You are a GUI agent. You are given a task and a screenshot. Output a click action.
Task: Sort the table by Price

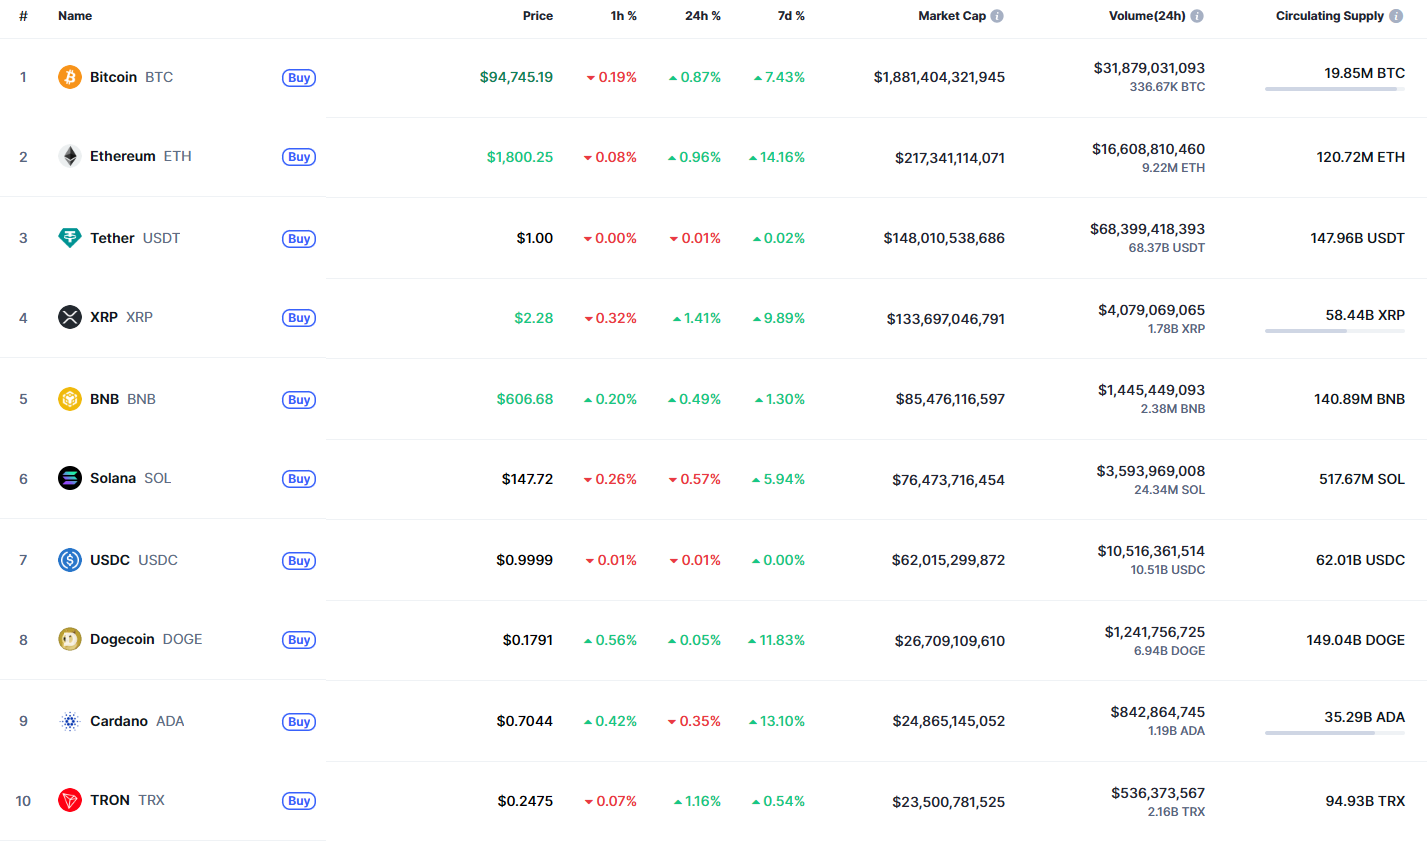pyautogui.click(x=538, y=16)
